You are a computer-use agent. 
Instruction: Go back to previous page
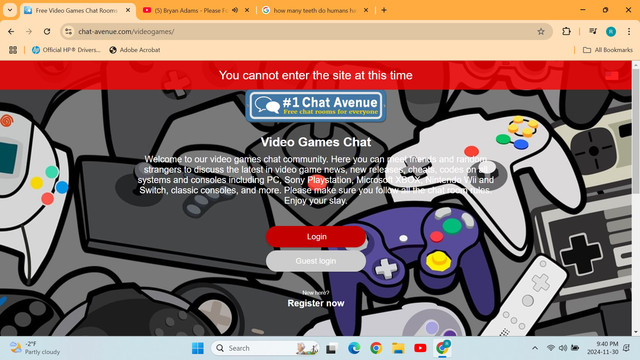(x=11, y=31)
